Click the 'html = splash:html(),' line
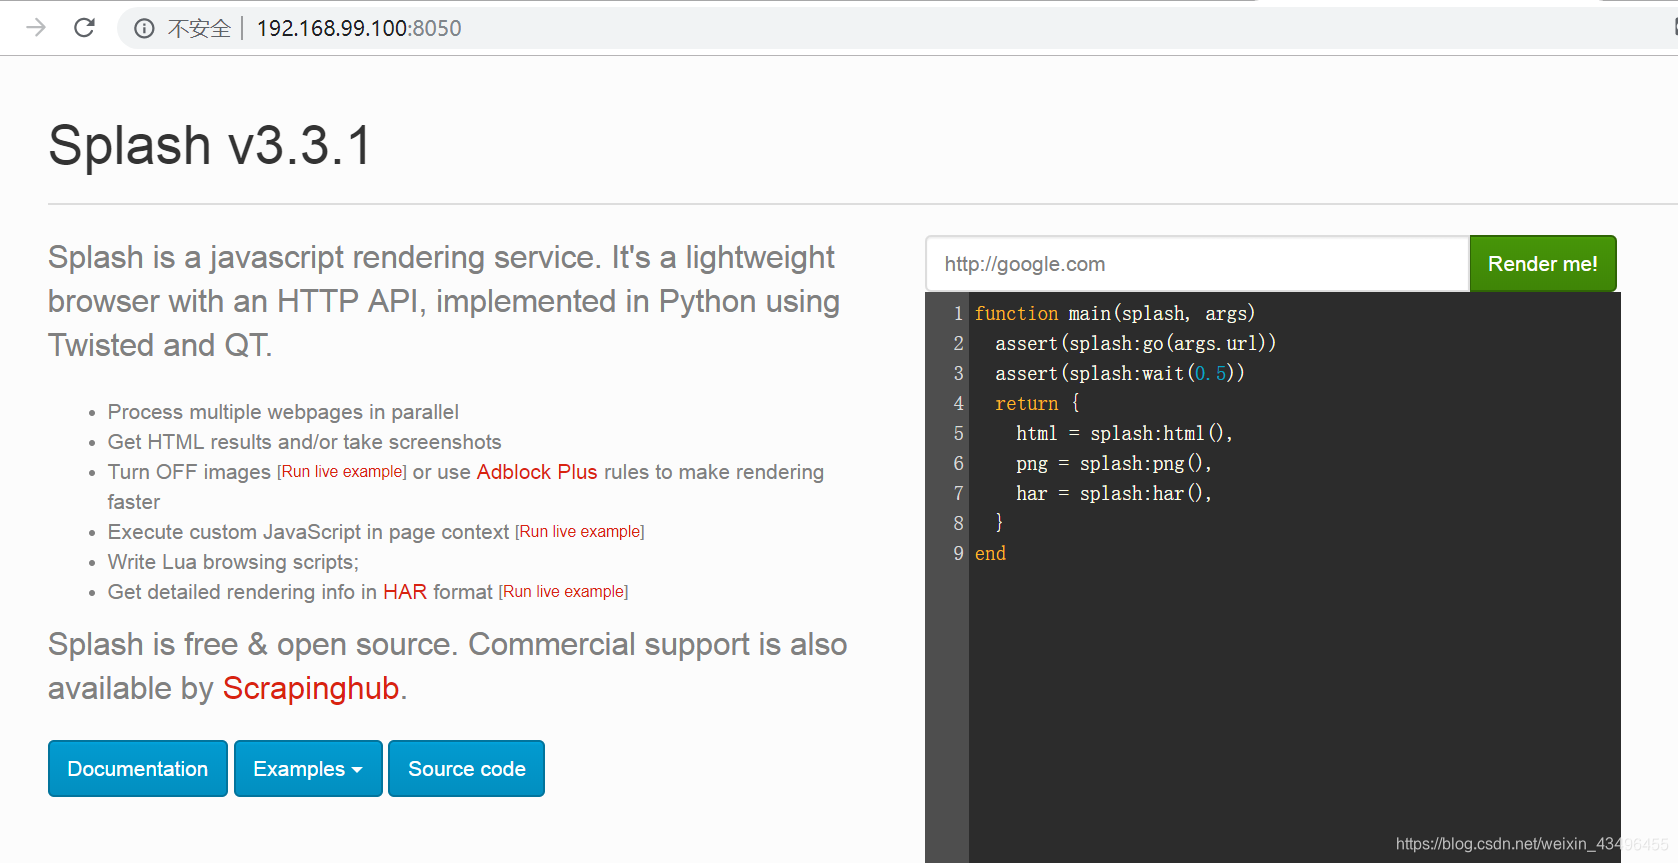Viewport: 1678px width, 863px height. (1124, 433)
